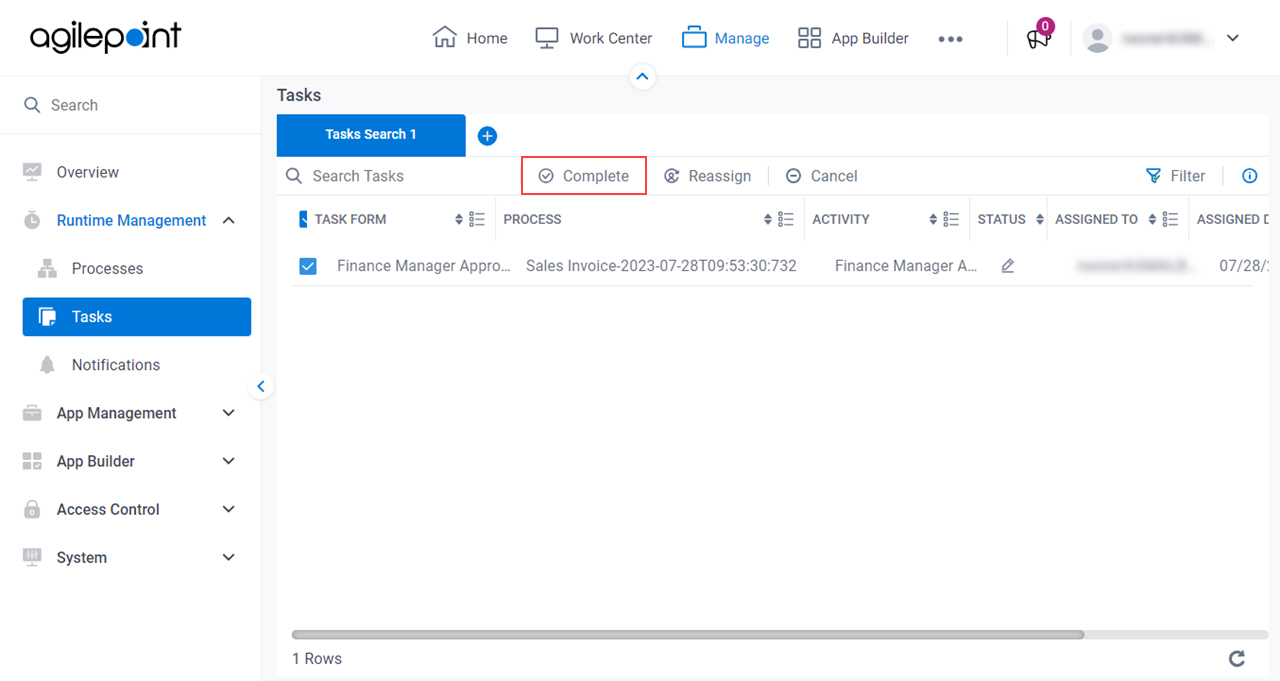Select the Tasks Search 1 tab
Viewport: 1280px width, 681px height.
tap(371, 135)
